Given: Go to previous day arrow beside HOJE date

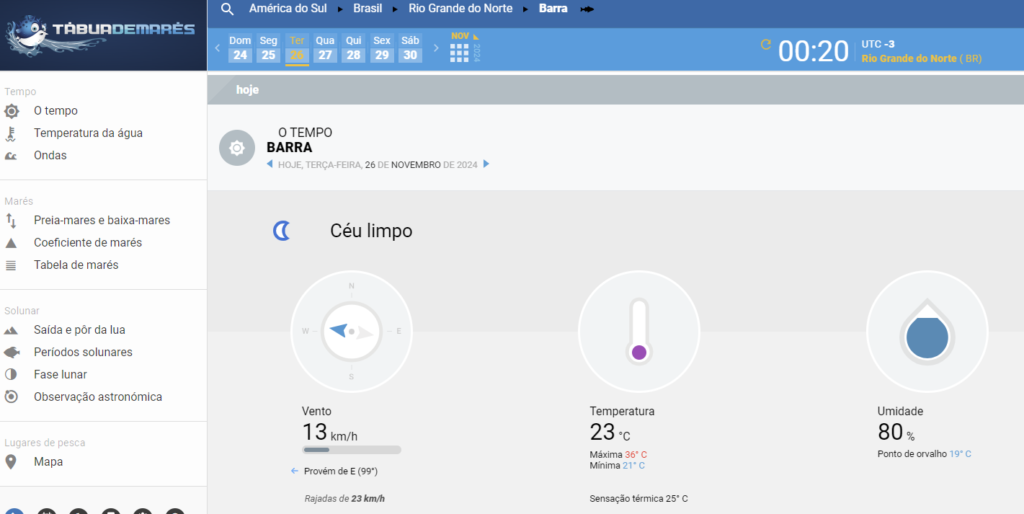Looking at the screenshot, I should 269,165.
